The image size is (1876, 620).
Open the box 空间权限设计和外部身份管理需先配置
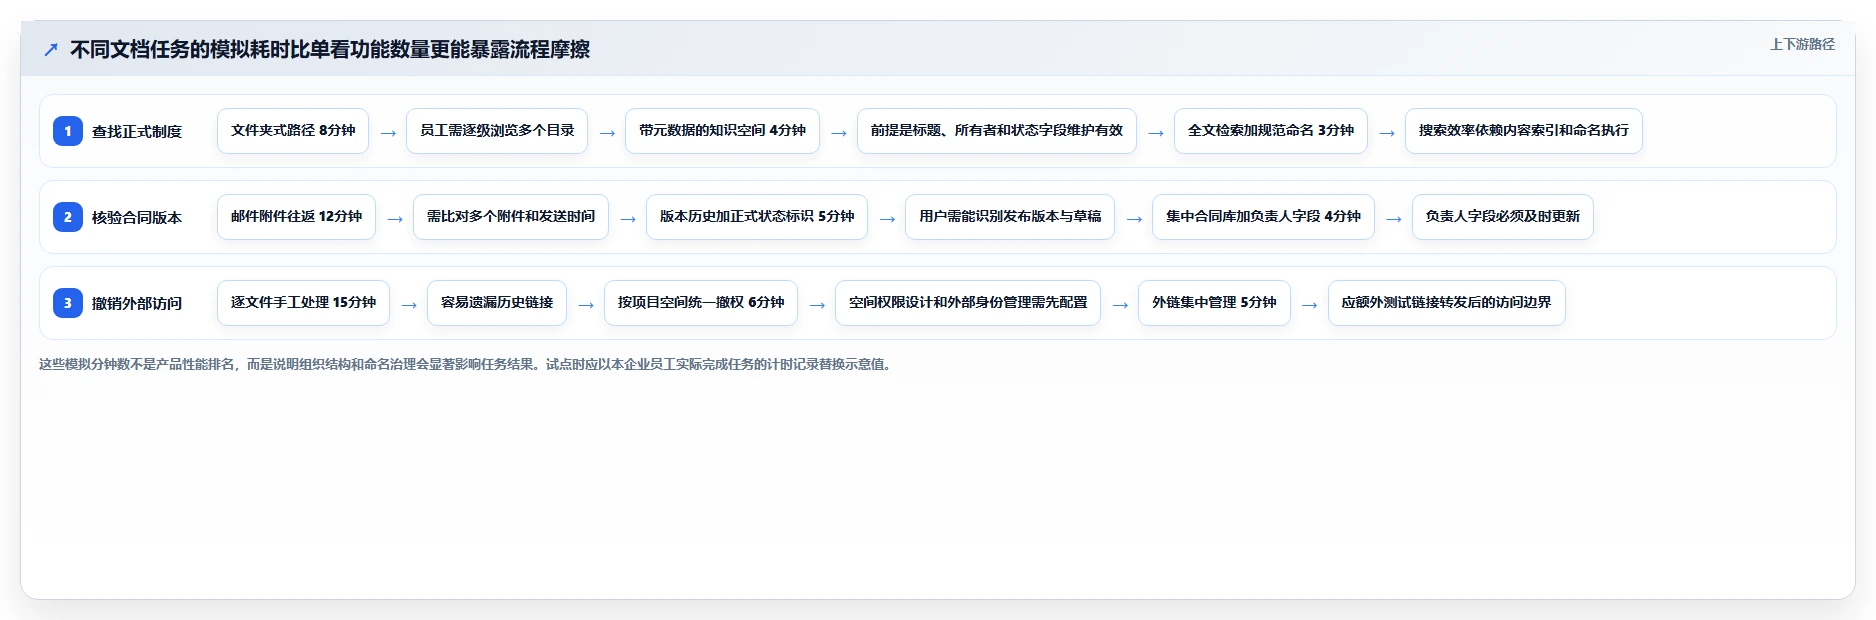pyautogui.click(x=968, y=303)
